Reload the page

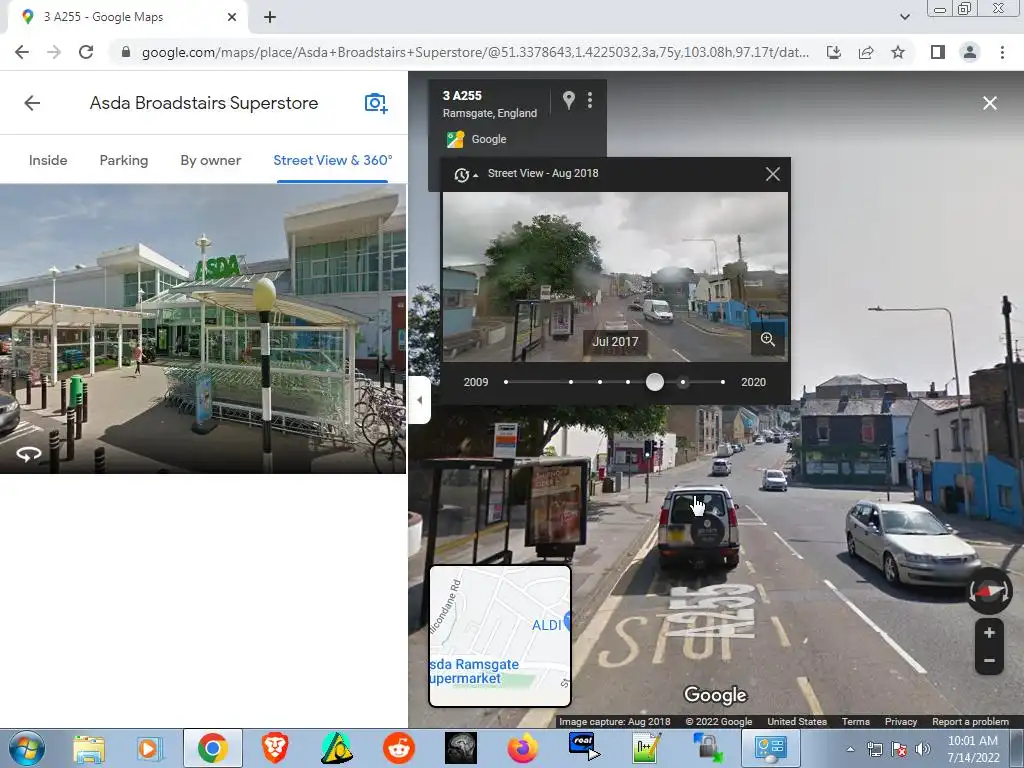[x=86, y=52]
